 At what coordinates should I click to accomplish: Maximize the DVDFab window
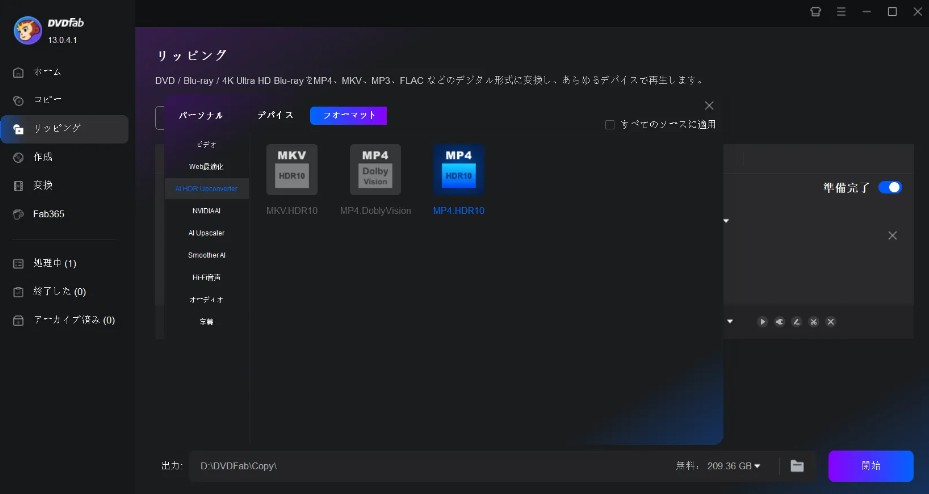point(892,11)
